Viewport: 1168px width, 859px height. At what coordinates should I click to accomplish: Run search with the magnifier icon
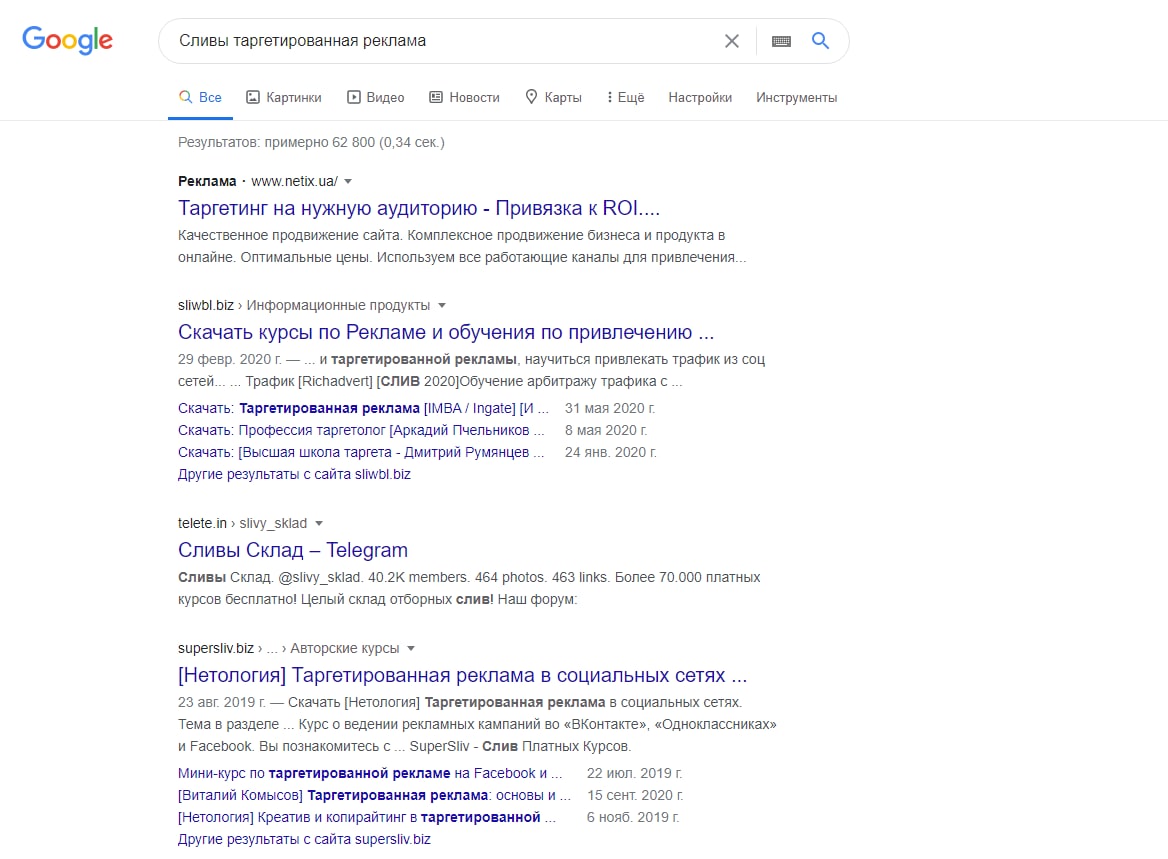pos(820,41)
